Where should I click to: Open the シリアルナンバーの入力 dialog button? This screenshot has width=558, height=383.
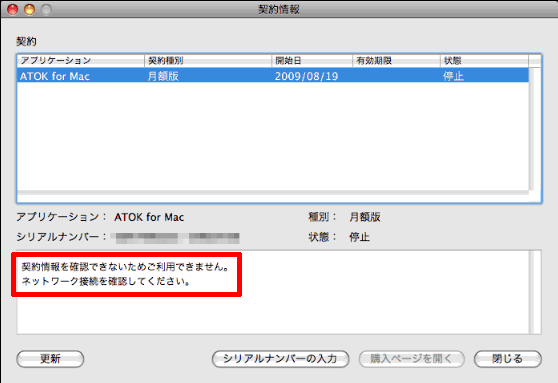tap(280, 359)
